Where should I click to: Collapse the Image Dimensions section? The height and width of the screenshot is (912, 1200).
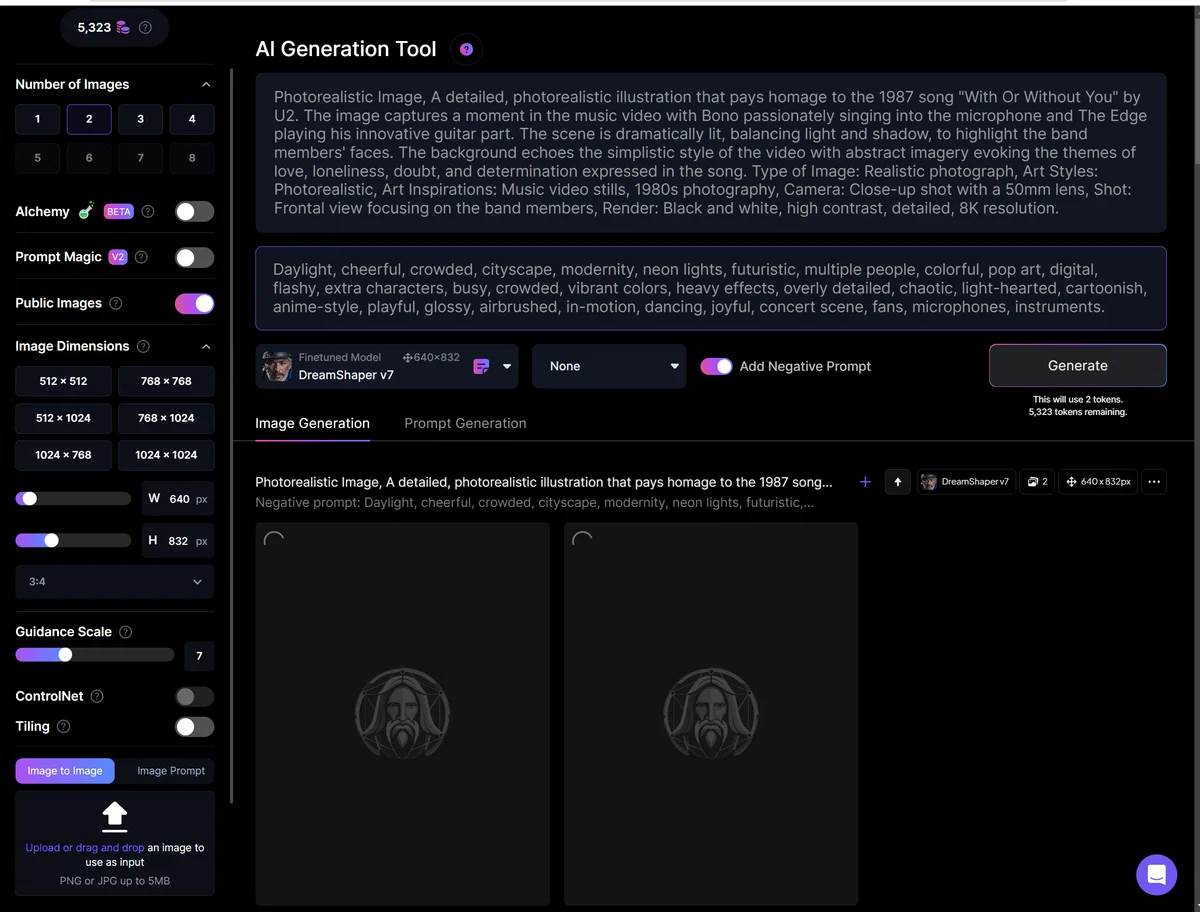coord(206,346)
